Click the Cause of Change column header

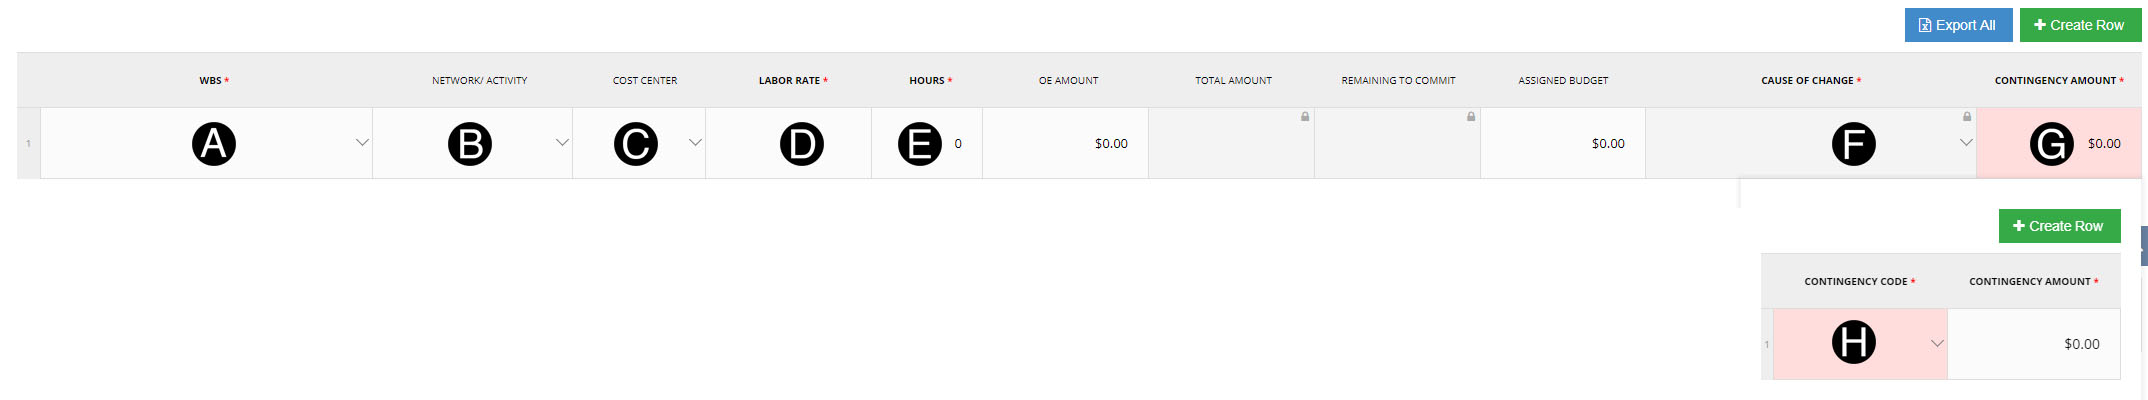[1810, 81]
